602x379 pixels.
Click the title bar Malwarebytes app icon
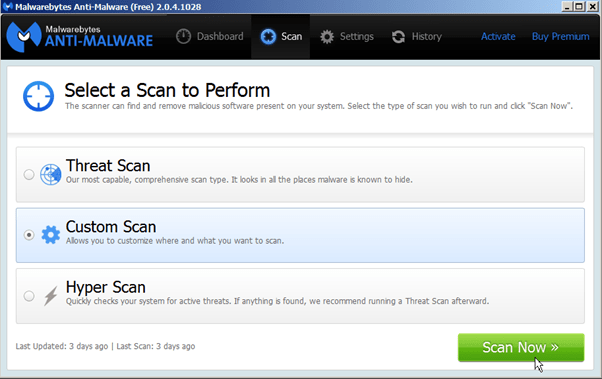click(x=7, y=7)
